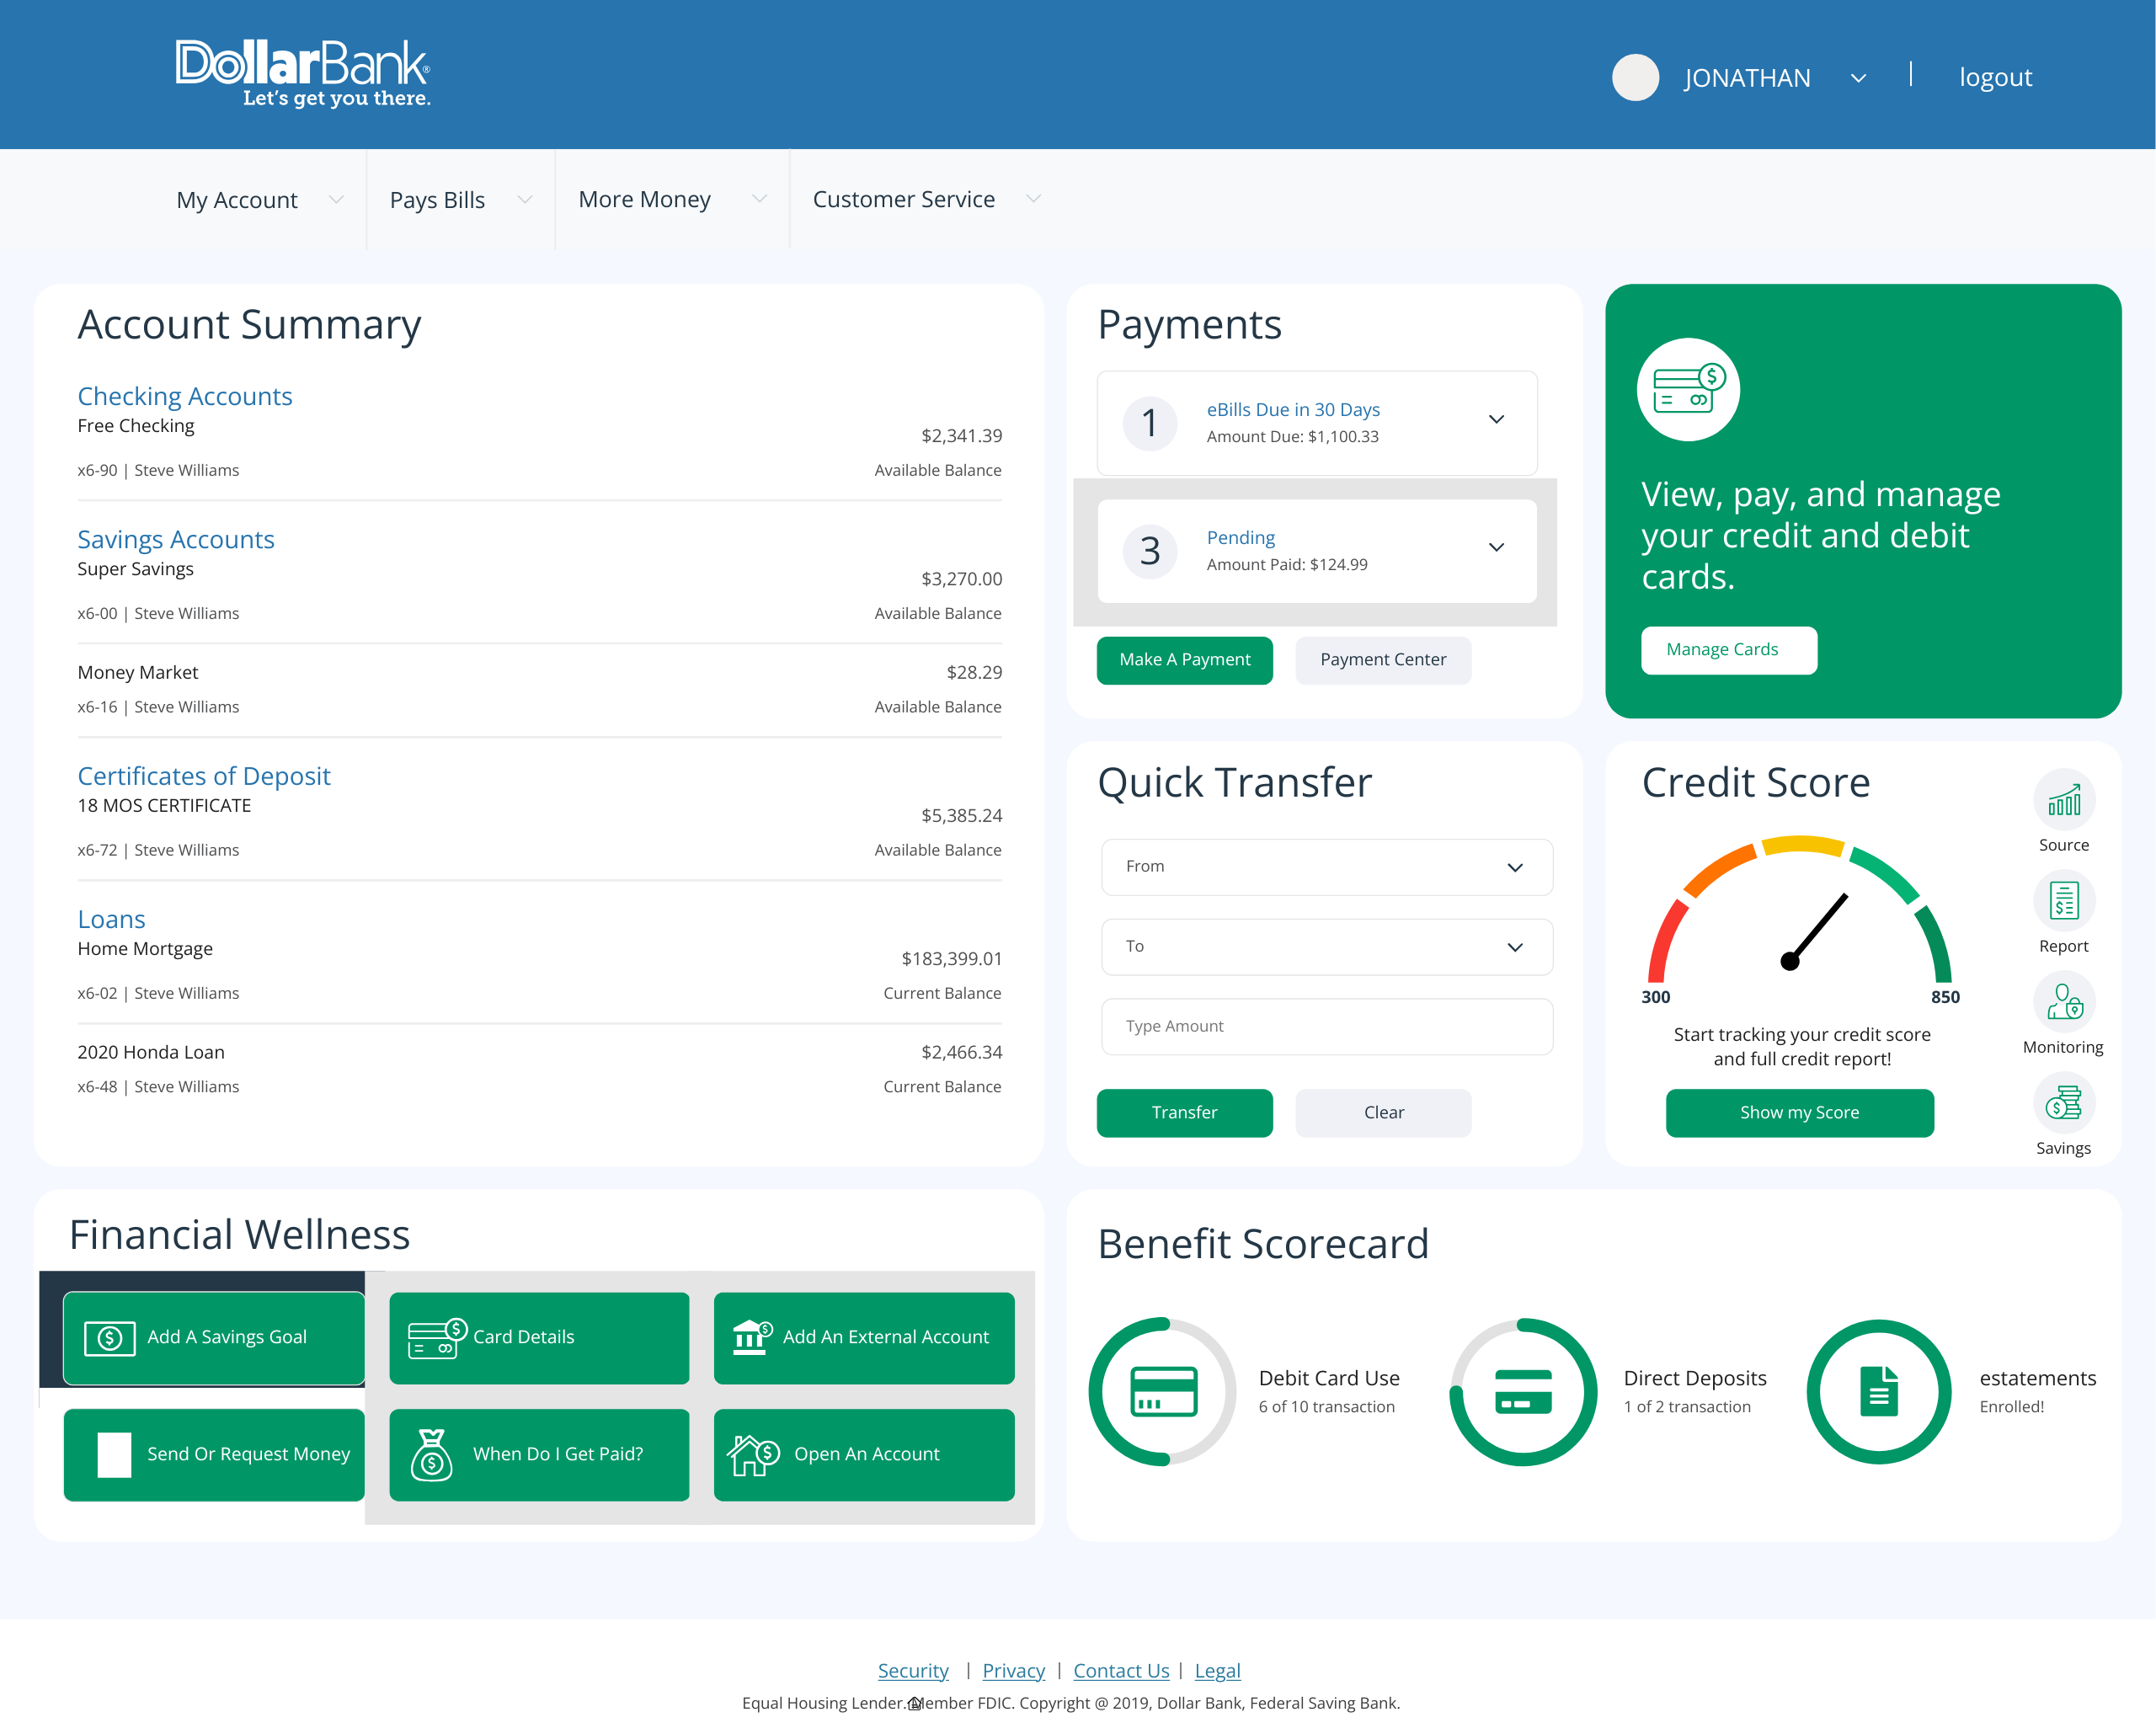Screen dimensions: 2156x1723
Task: Open the To account dropdown
Action: [x=1326, y=947]
